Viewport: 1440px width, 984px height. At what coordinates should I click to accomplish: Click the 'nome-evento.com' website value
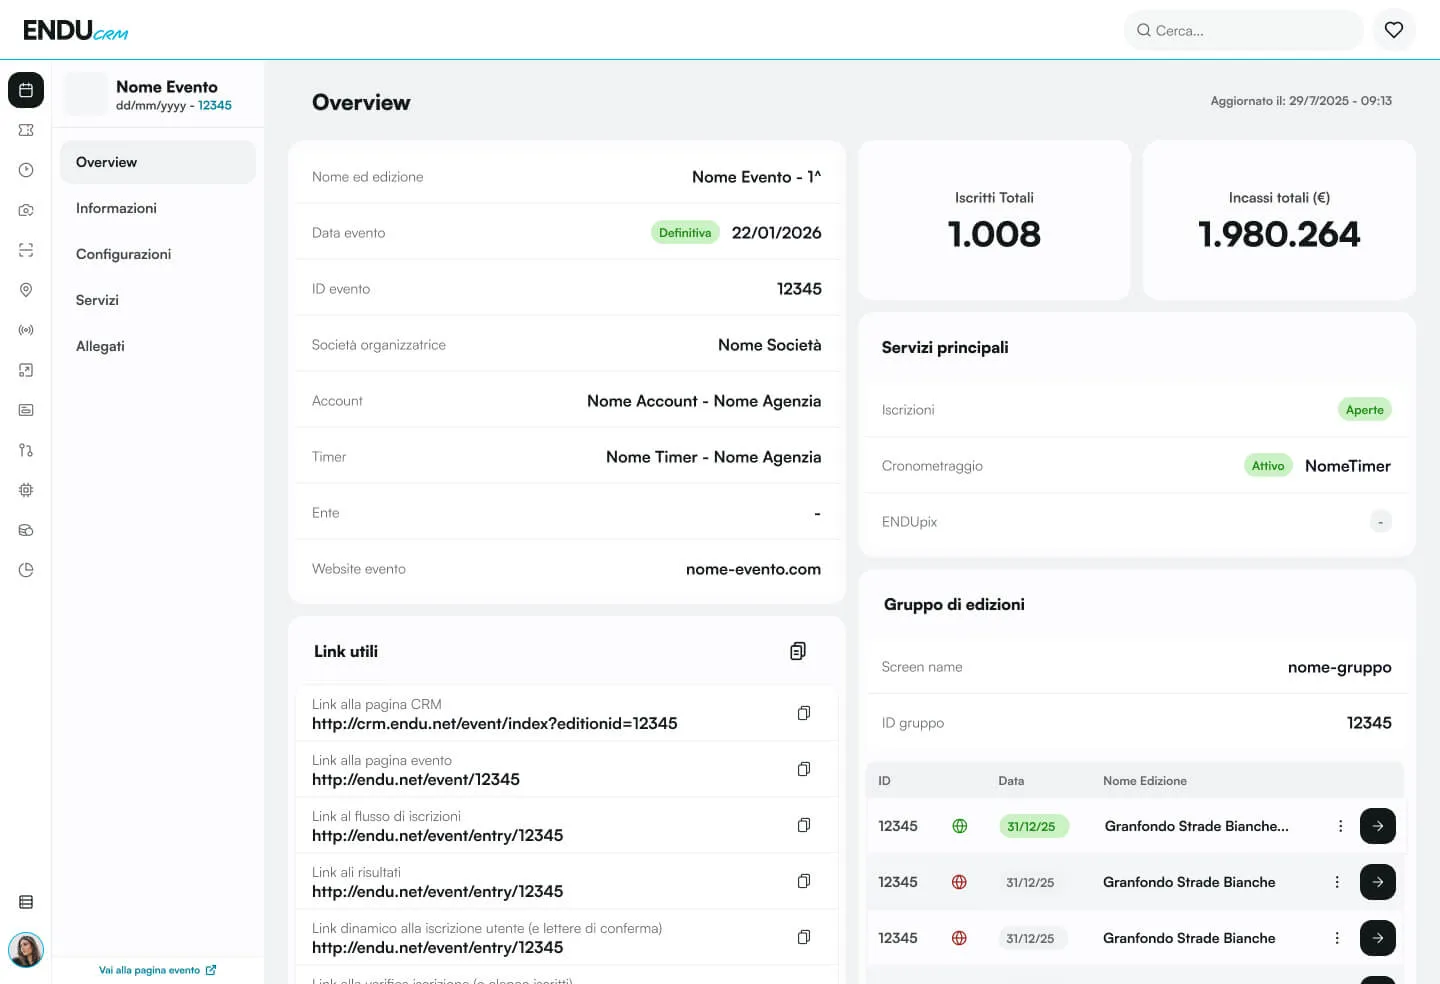click(x=753, y=569)
